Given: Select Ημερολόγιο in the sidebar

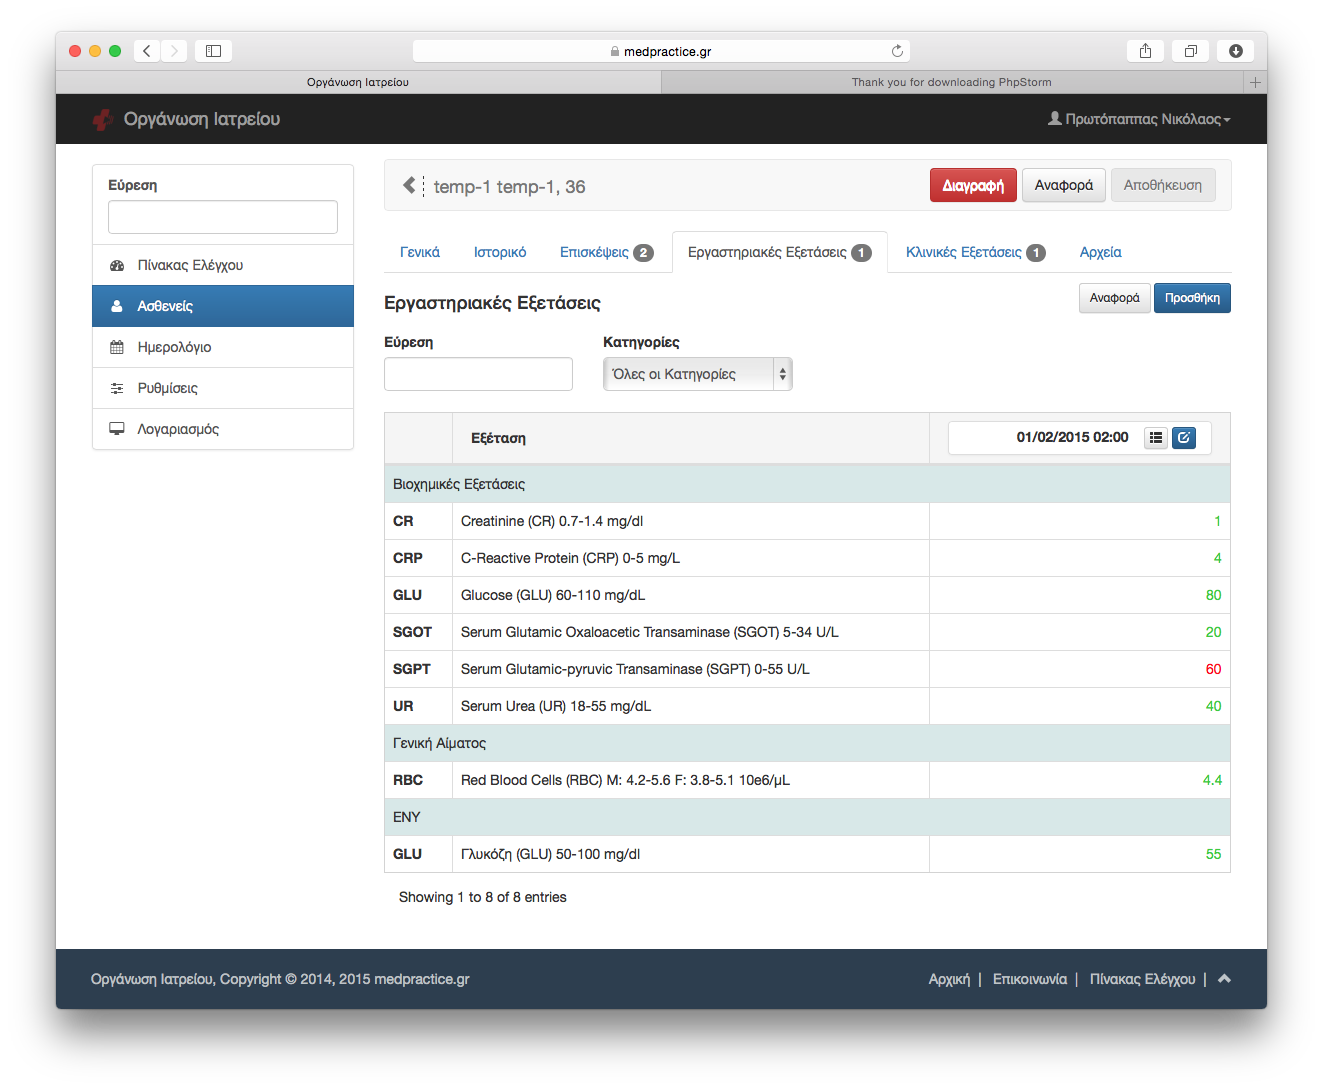Looking at the screenshot, I should pyautogui.click(x=174, y=347).
